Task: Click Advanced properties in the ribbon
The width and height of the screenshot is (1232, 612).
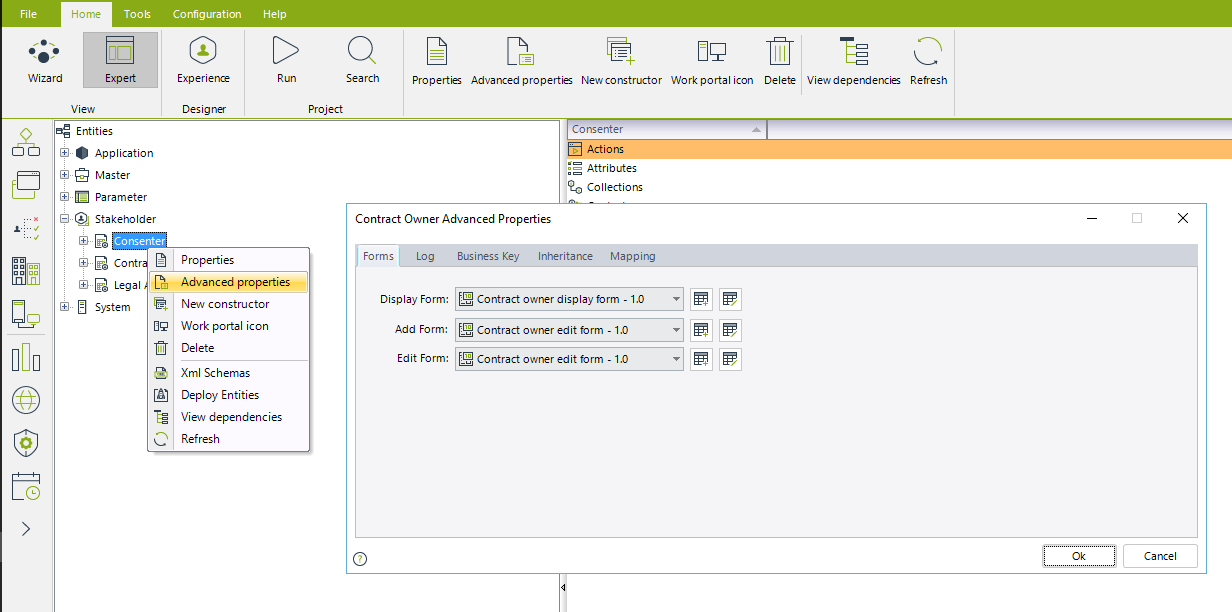Action: [521, 61]
